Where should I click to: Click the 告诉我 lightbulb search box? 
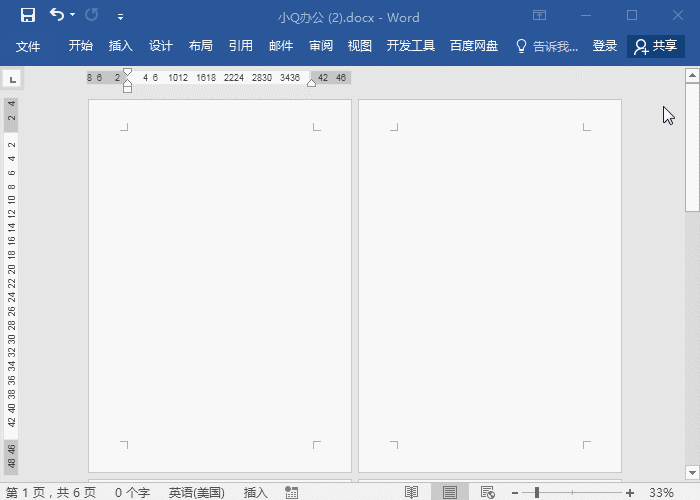tap(547, 46)
